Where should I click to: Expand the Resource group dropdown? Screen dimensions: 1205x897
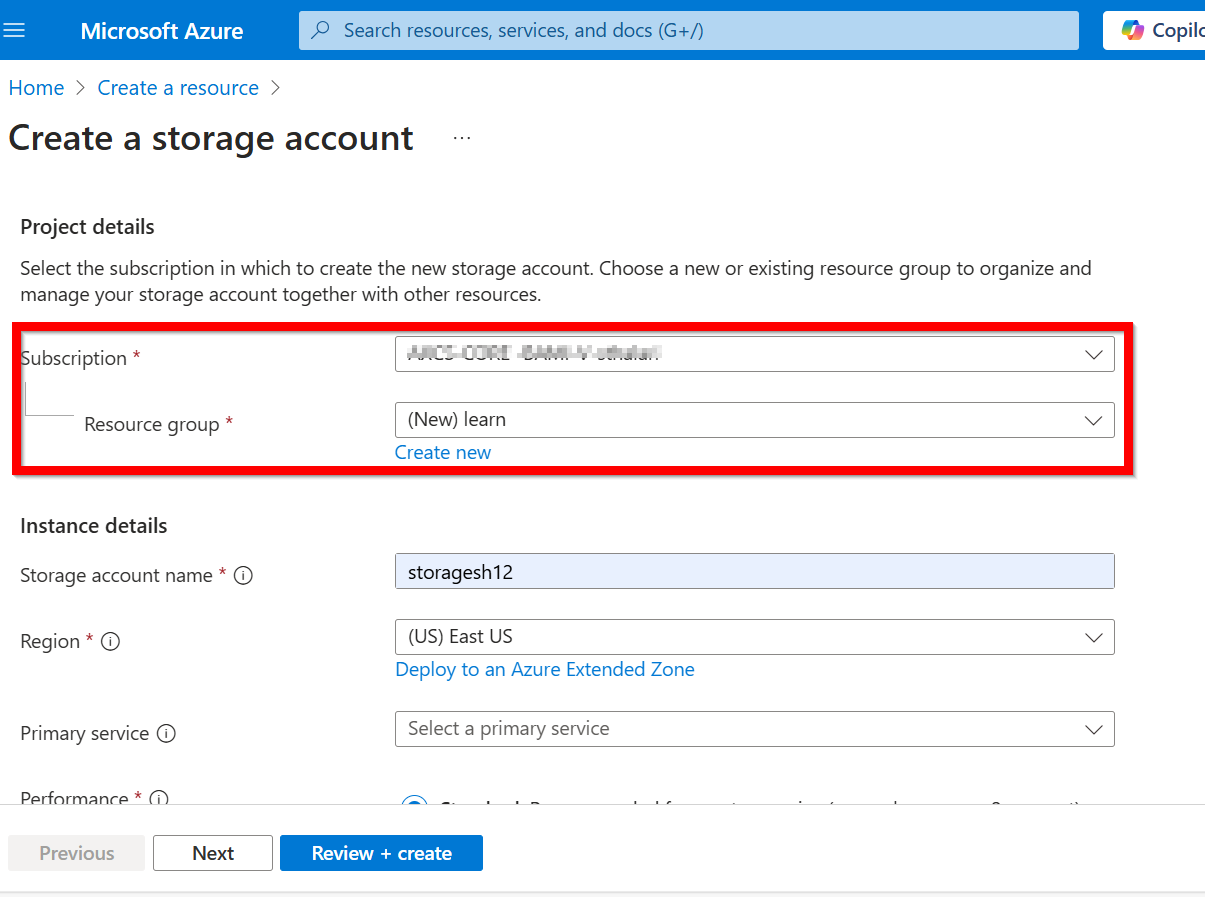pyautogui.click(x=1093, y=420)
